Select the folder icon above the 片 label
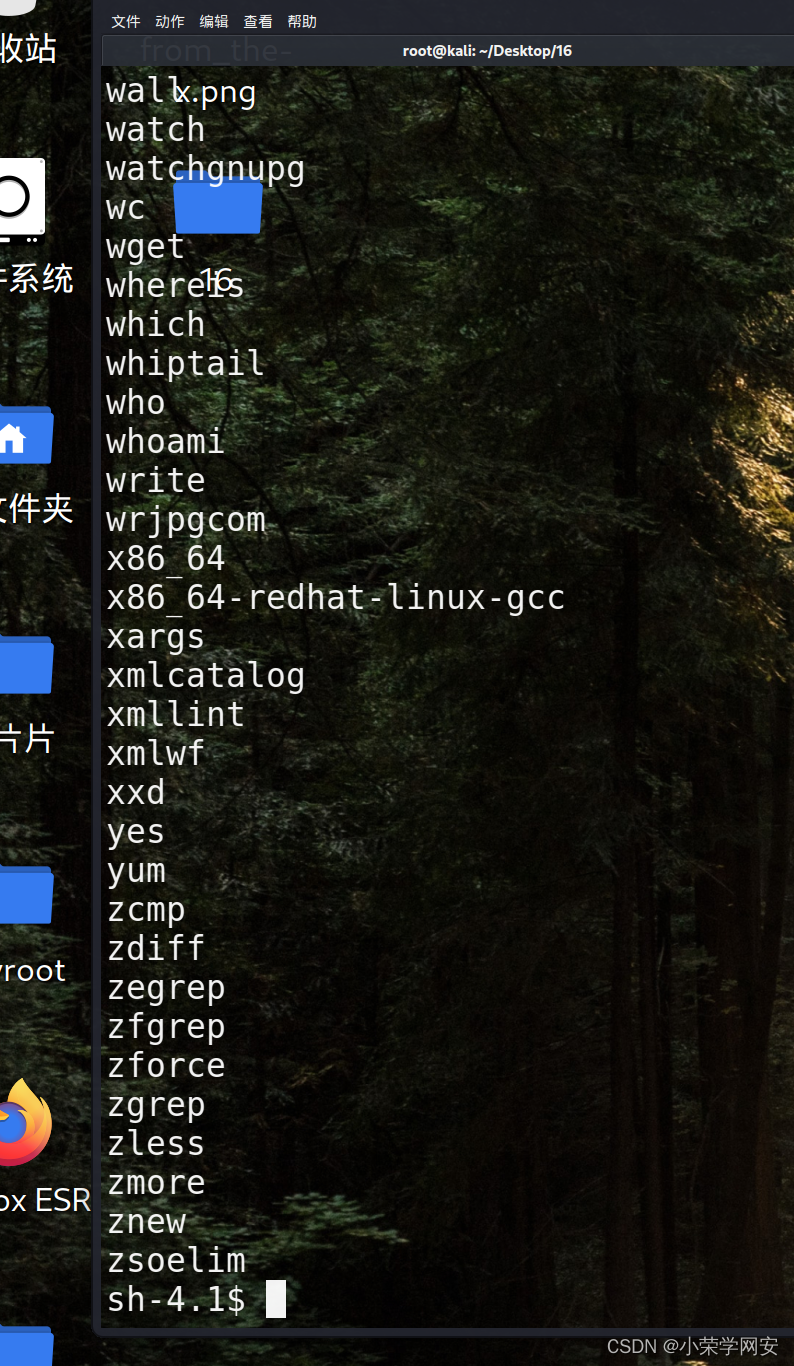 25,665
